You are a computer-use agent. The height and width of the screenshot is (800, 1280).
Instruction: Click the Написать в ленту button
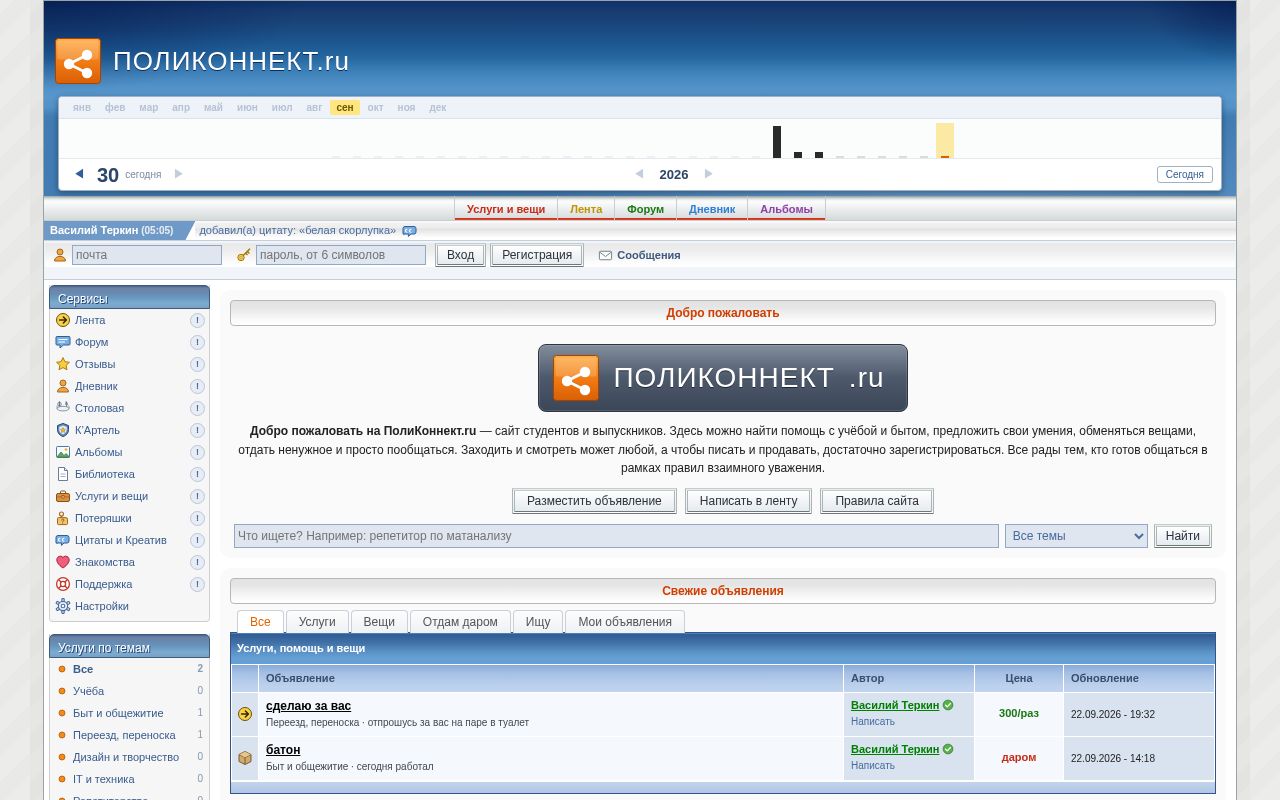click(749, 501)
